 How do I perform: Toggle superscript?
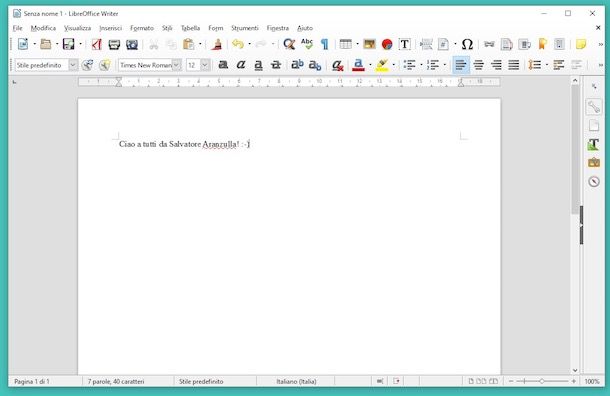[x=297, y=65]
